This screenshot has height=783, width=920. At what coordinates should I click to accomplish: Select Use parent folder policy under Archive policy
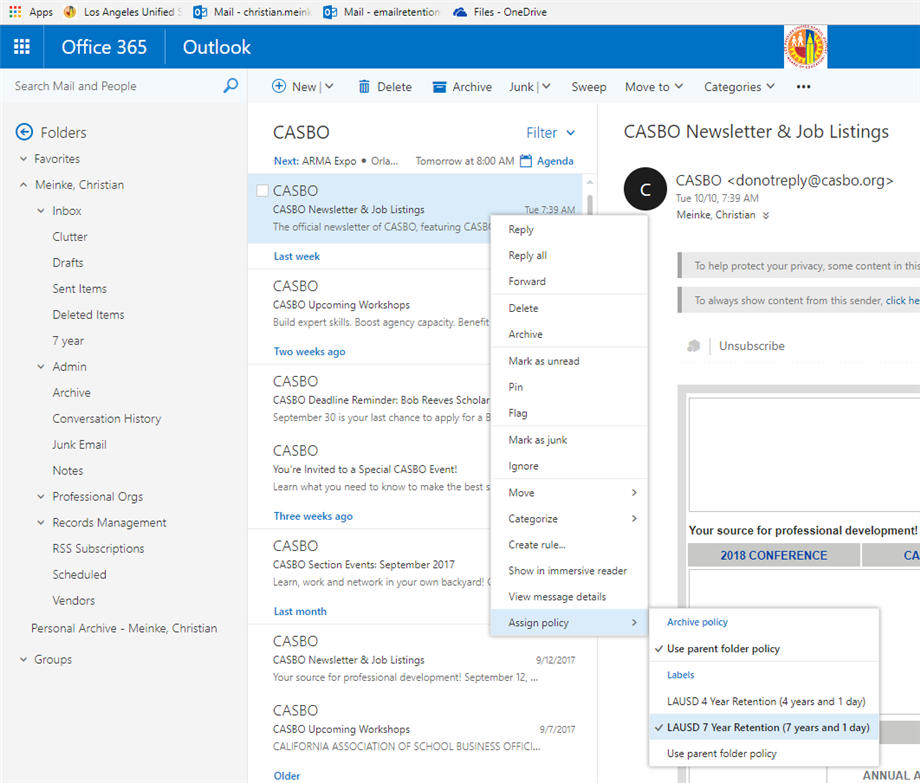[763, 649]
